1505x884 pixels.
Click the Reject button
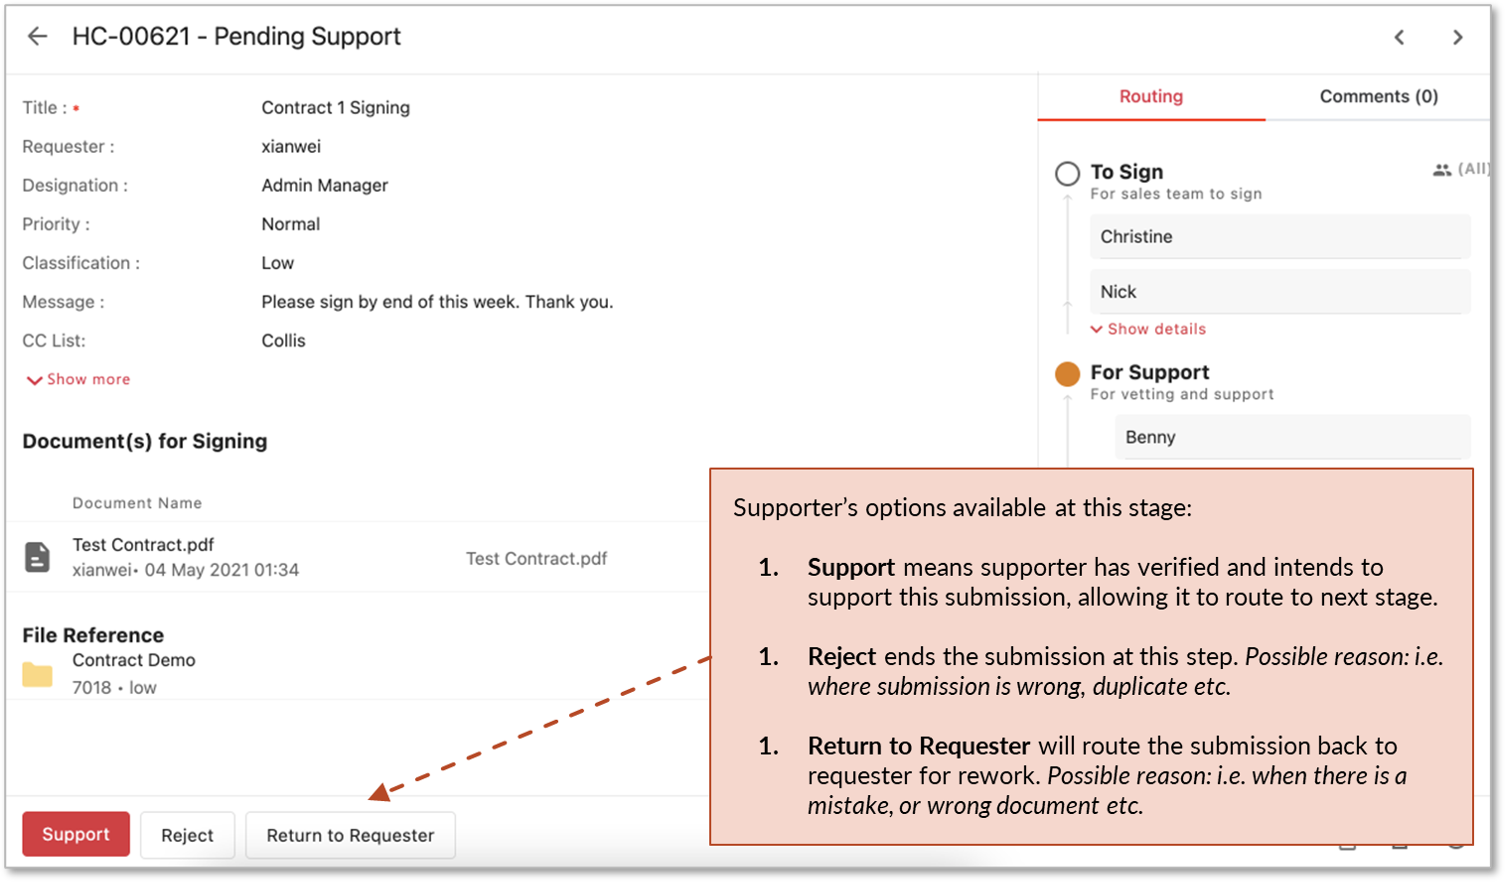[x=187, y=835]
